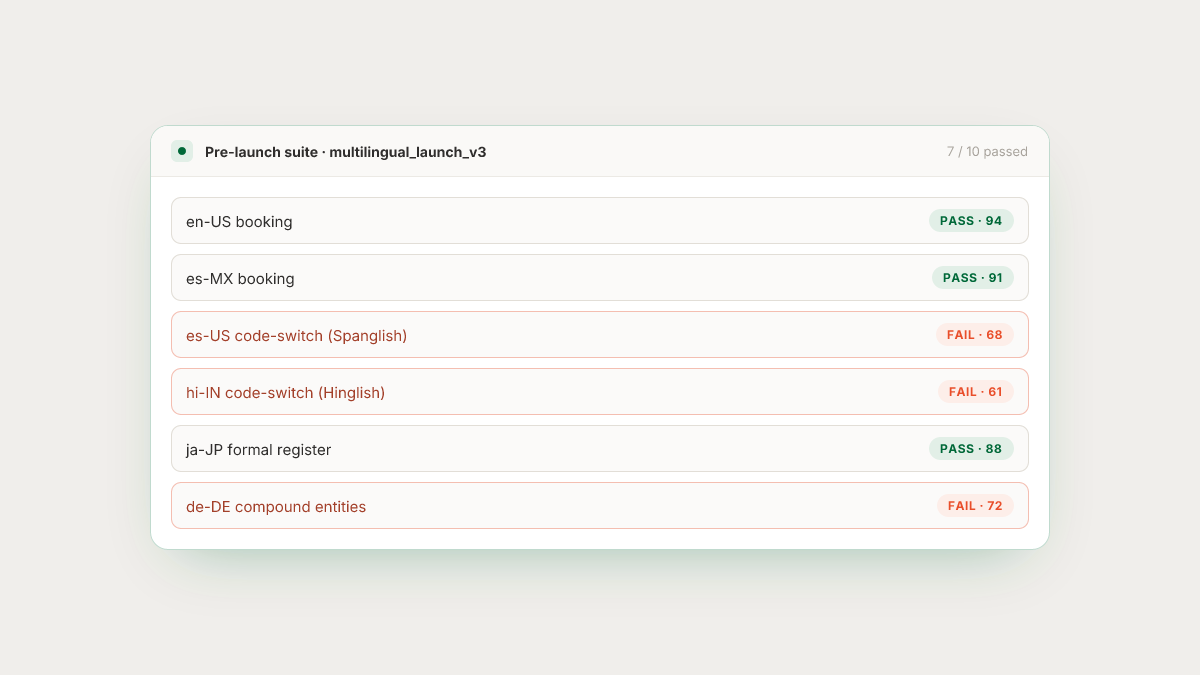Open the en-US booking test row

[x=600, y=221]
